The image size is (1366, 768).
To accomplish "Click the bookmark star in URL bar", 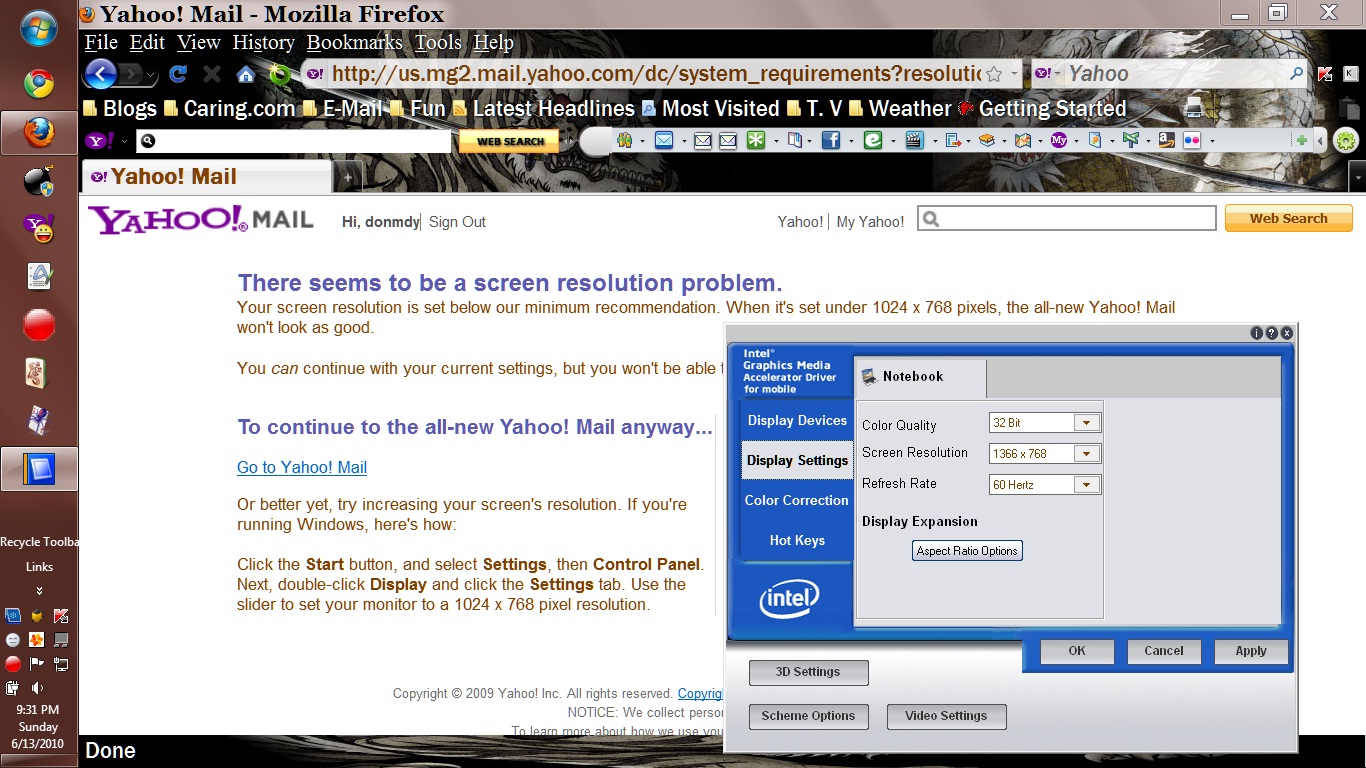I will 994,74.
